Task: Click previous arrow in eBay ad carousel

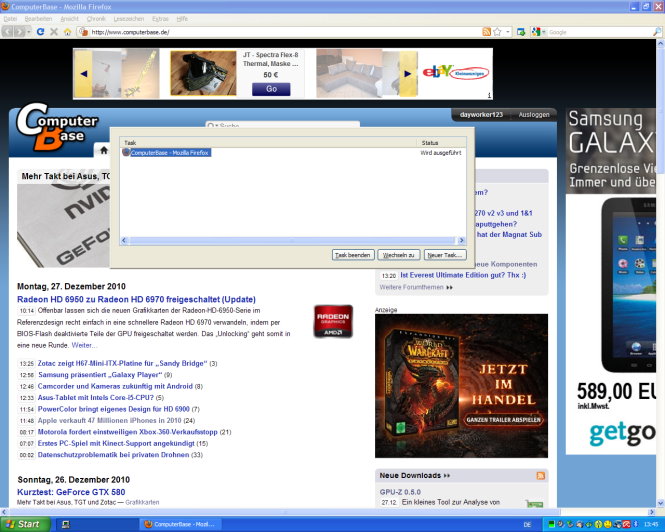Action: (84, 74)
